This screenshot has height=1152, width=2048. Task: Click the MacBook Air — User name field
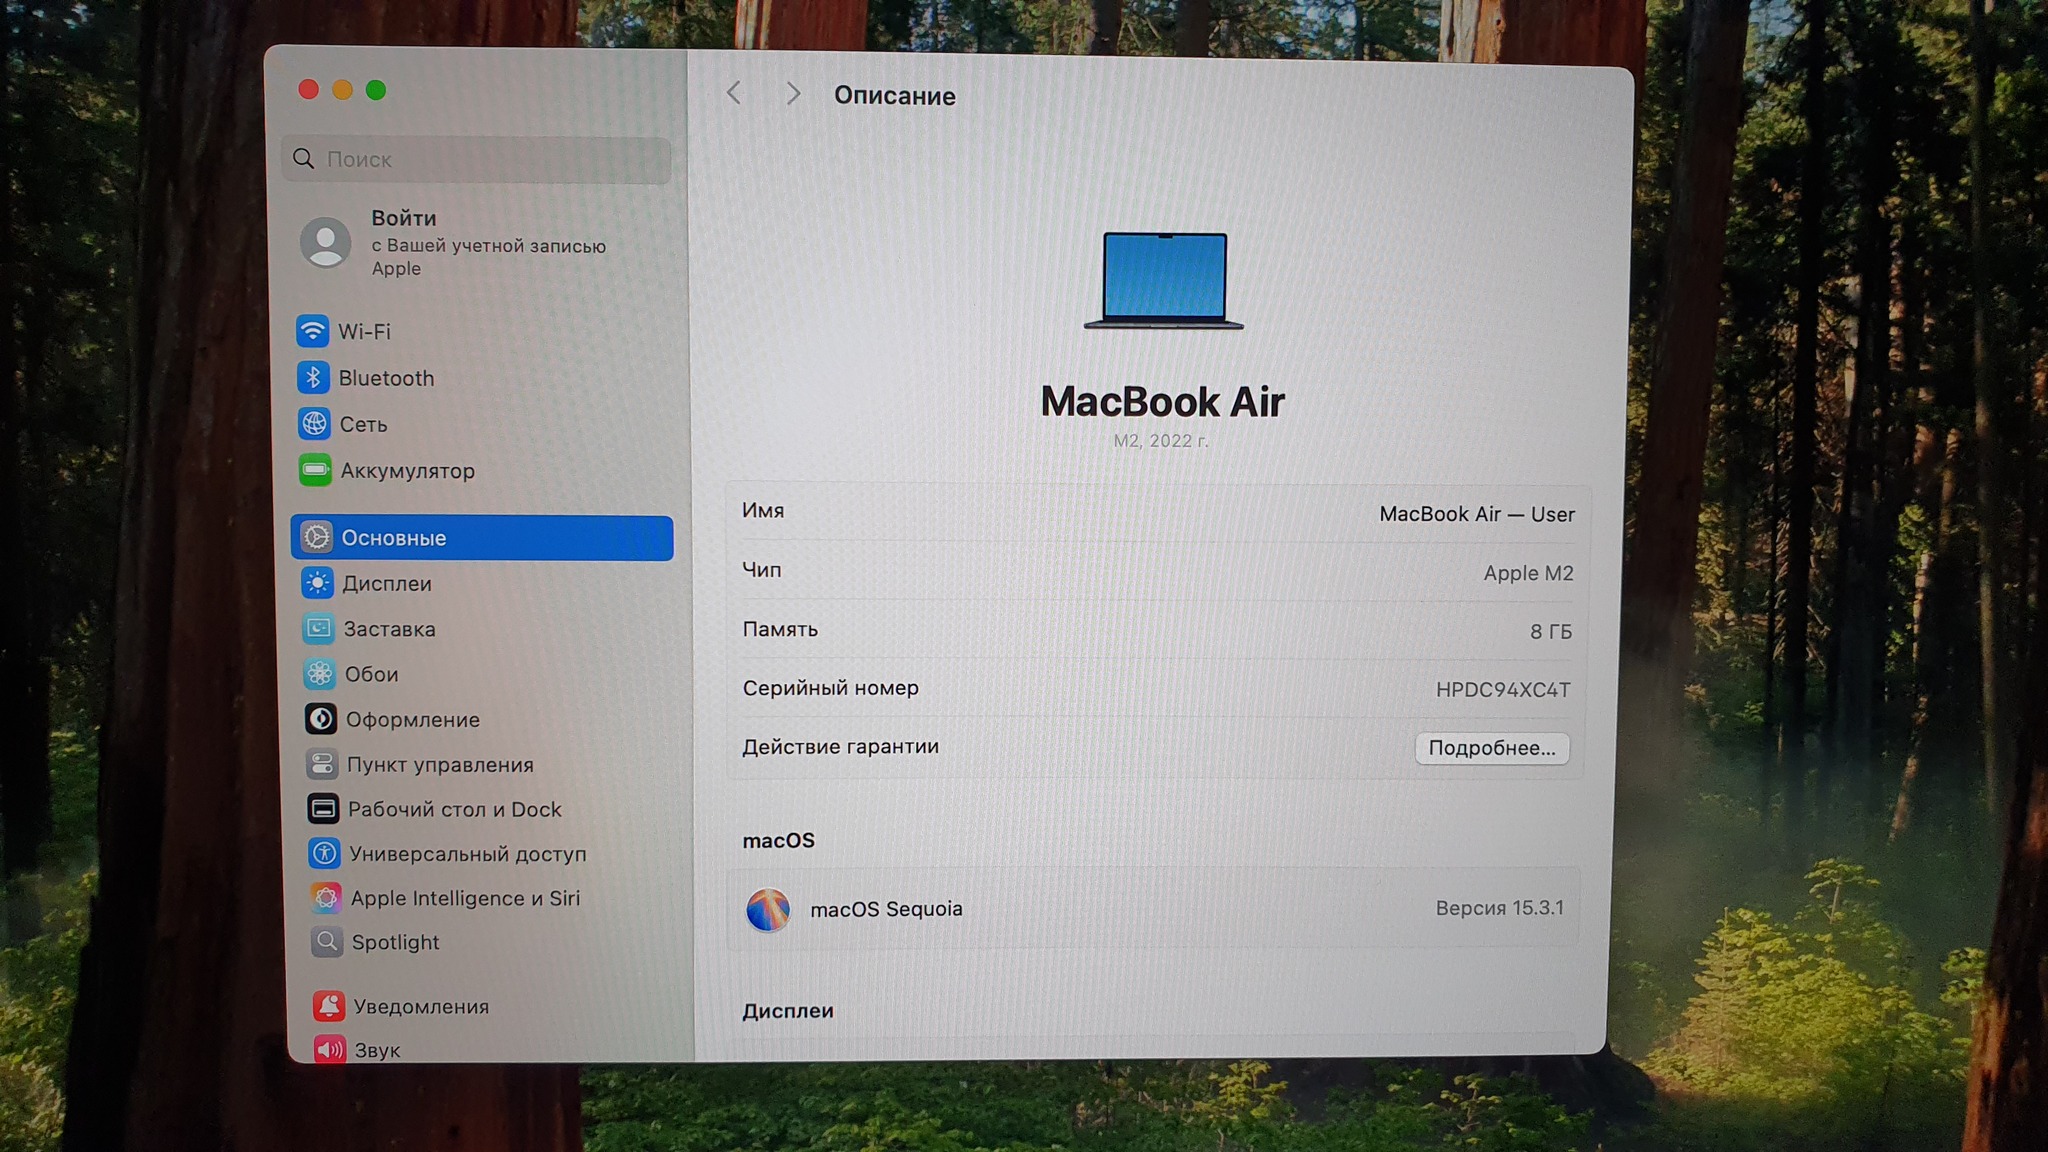click(x=1475, y=514)
